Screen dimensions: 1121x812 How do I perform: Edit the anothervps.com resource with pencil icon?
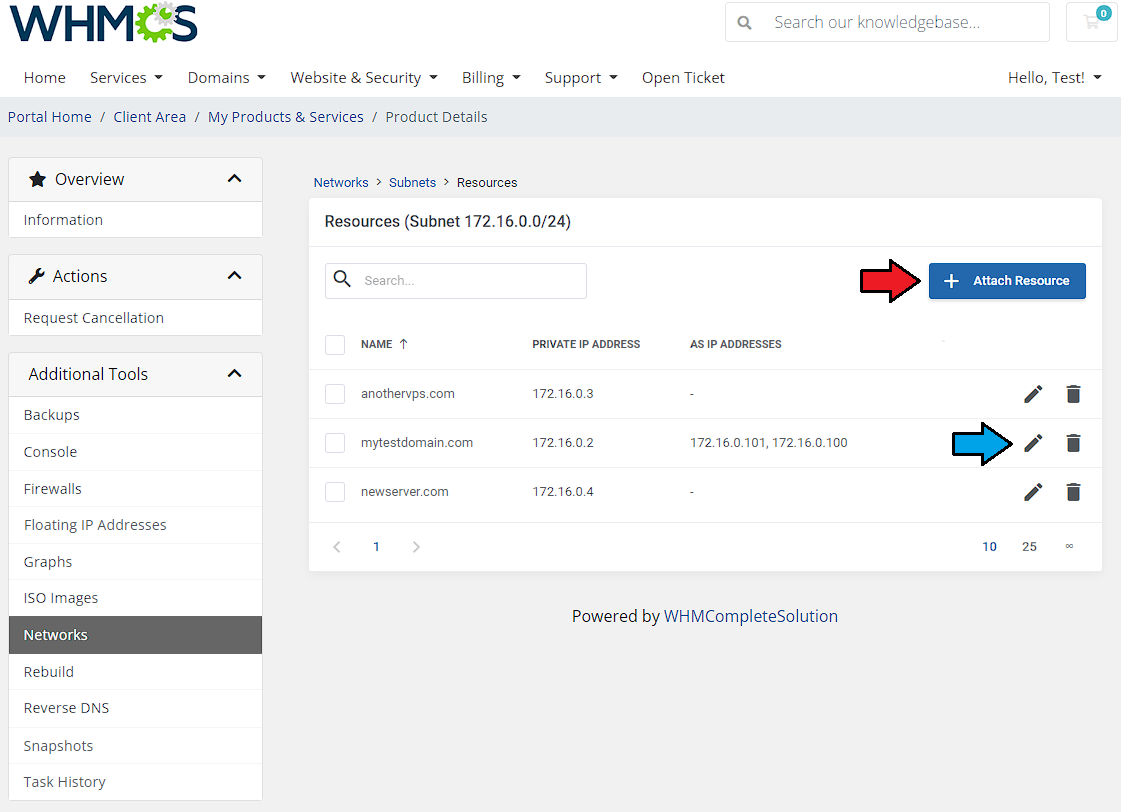[x=1033, y=394]
